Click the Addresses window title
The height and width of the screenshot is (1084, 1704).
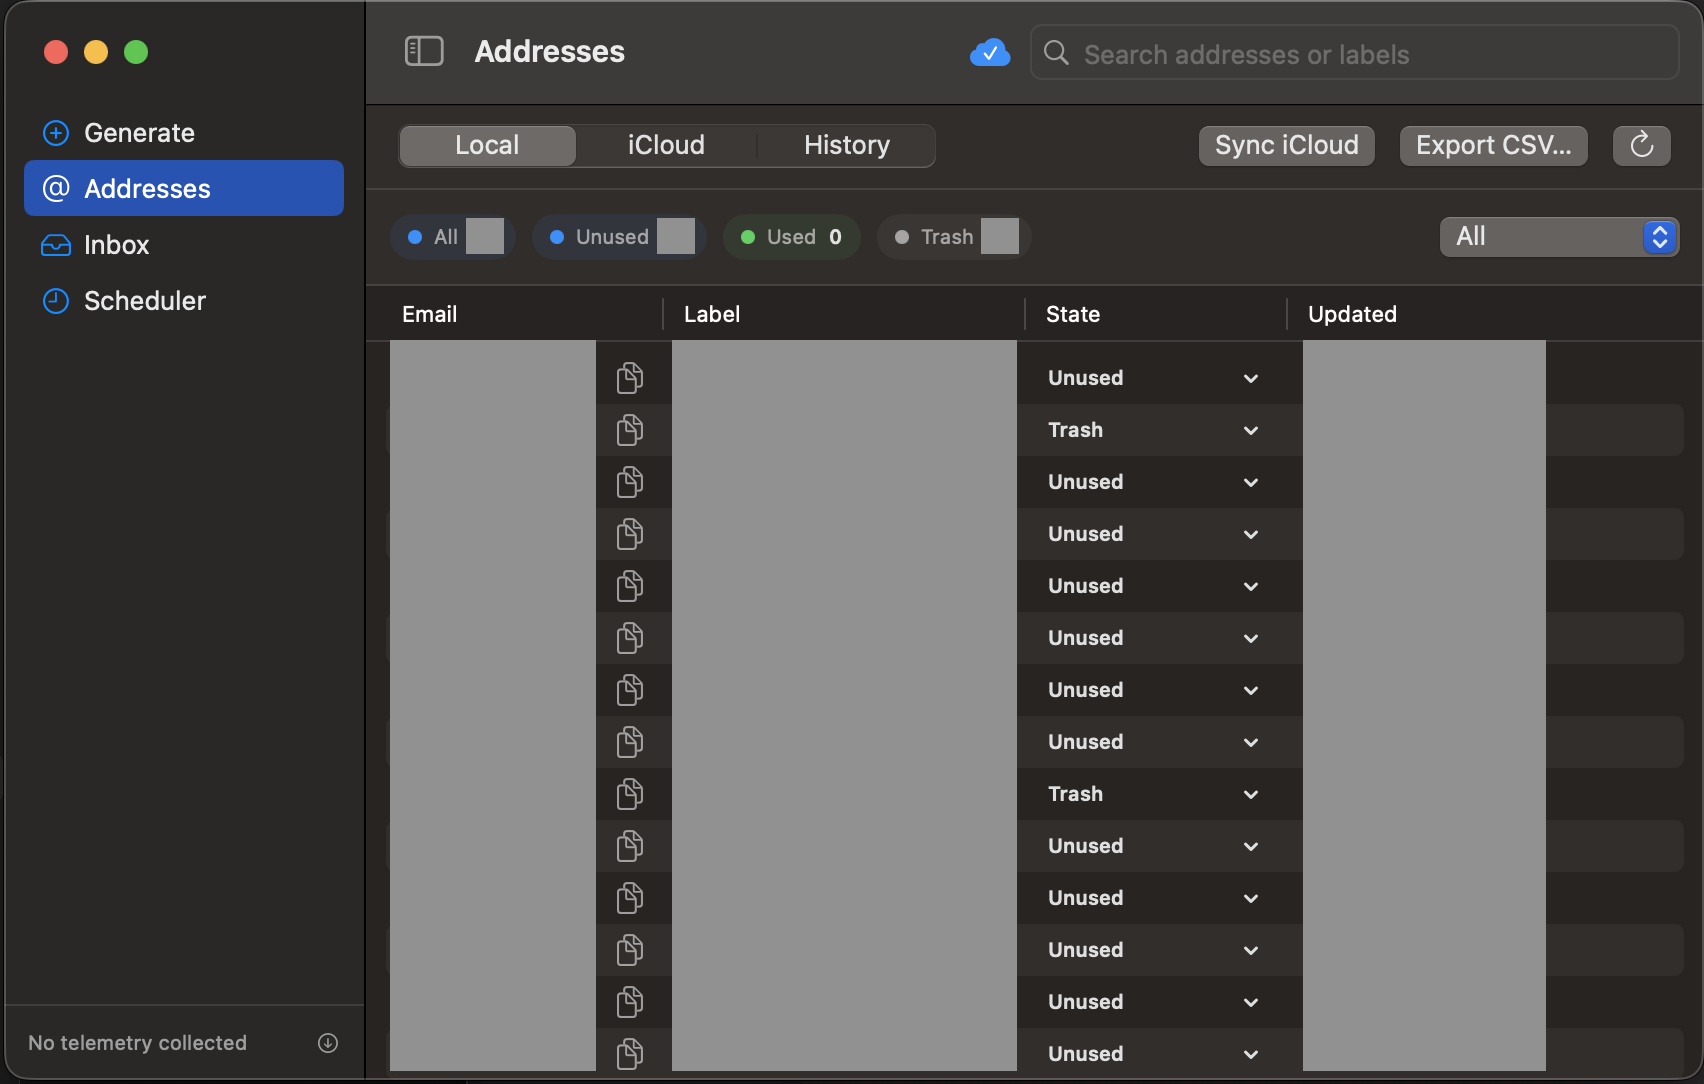pyautogui.click(x=550, y=52)
